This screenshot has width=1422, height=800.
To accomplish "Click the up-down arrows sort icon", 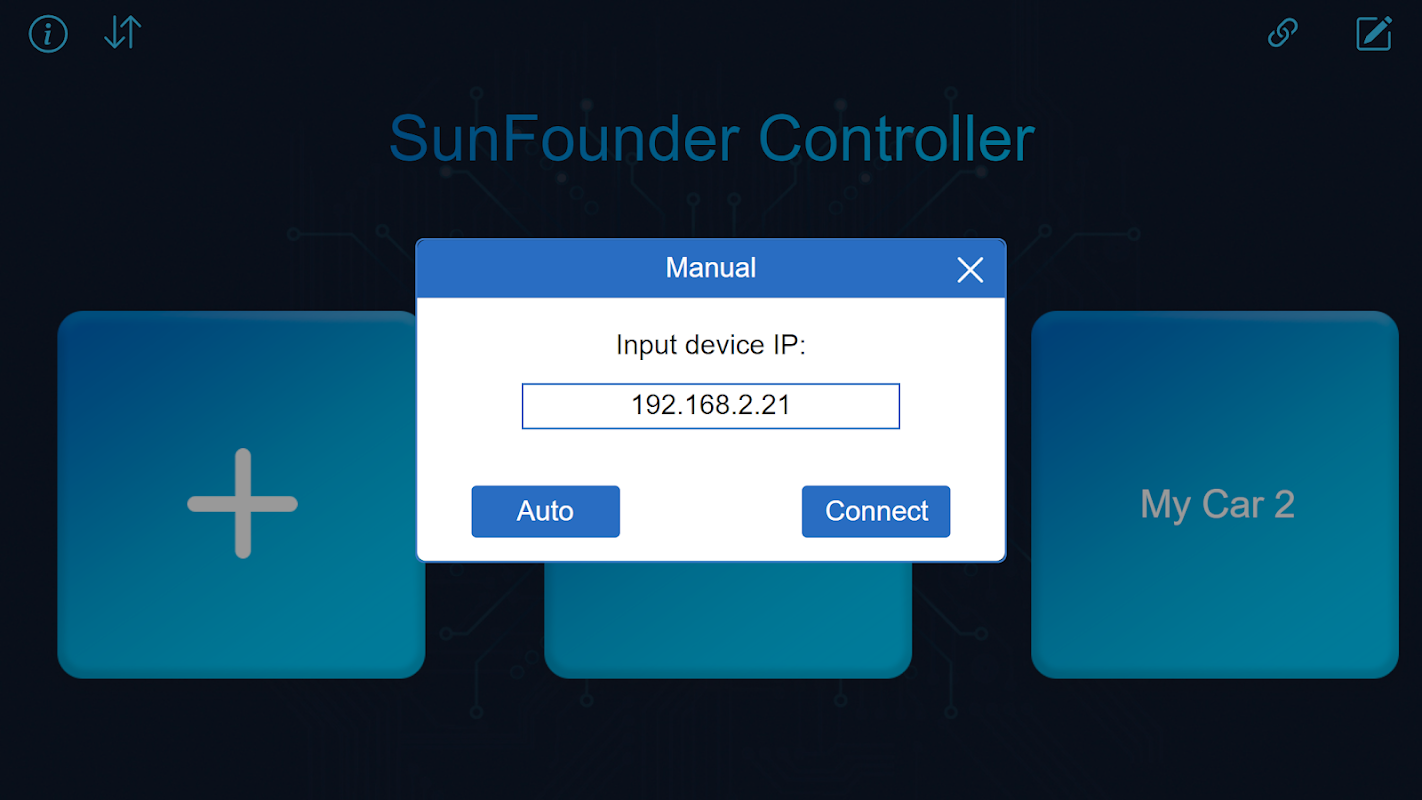I will [123, 33].
